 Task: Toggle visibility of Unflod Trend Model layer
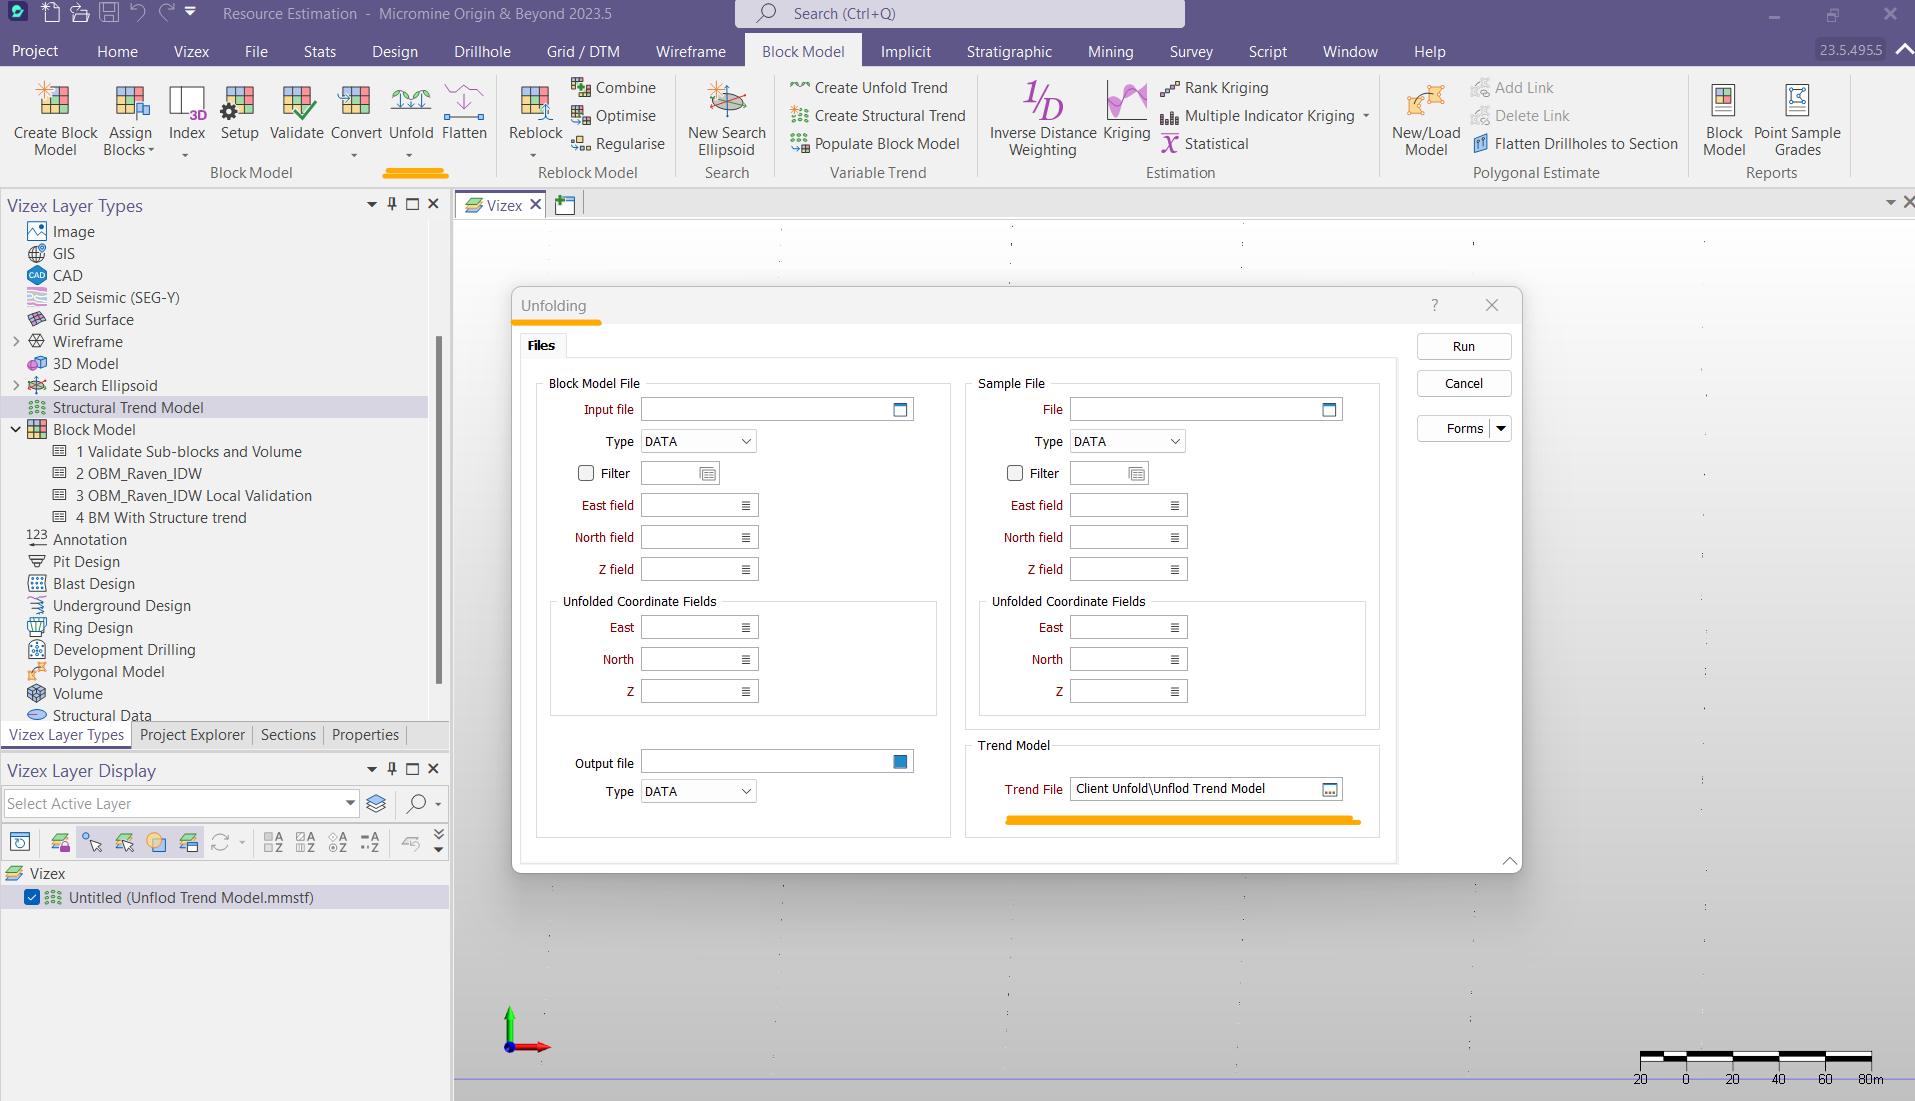[x=32, y=898]
